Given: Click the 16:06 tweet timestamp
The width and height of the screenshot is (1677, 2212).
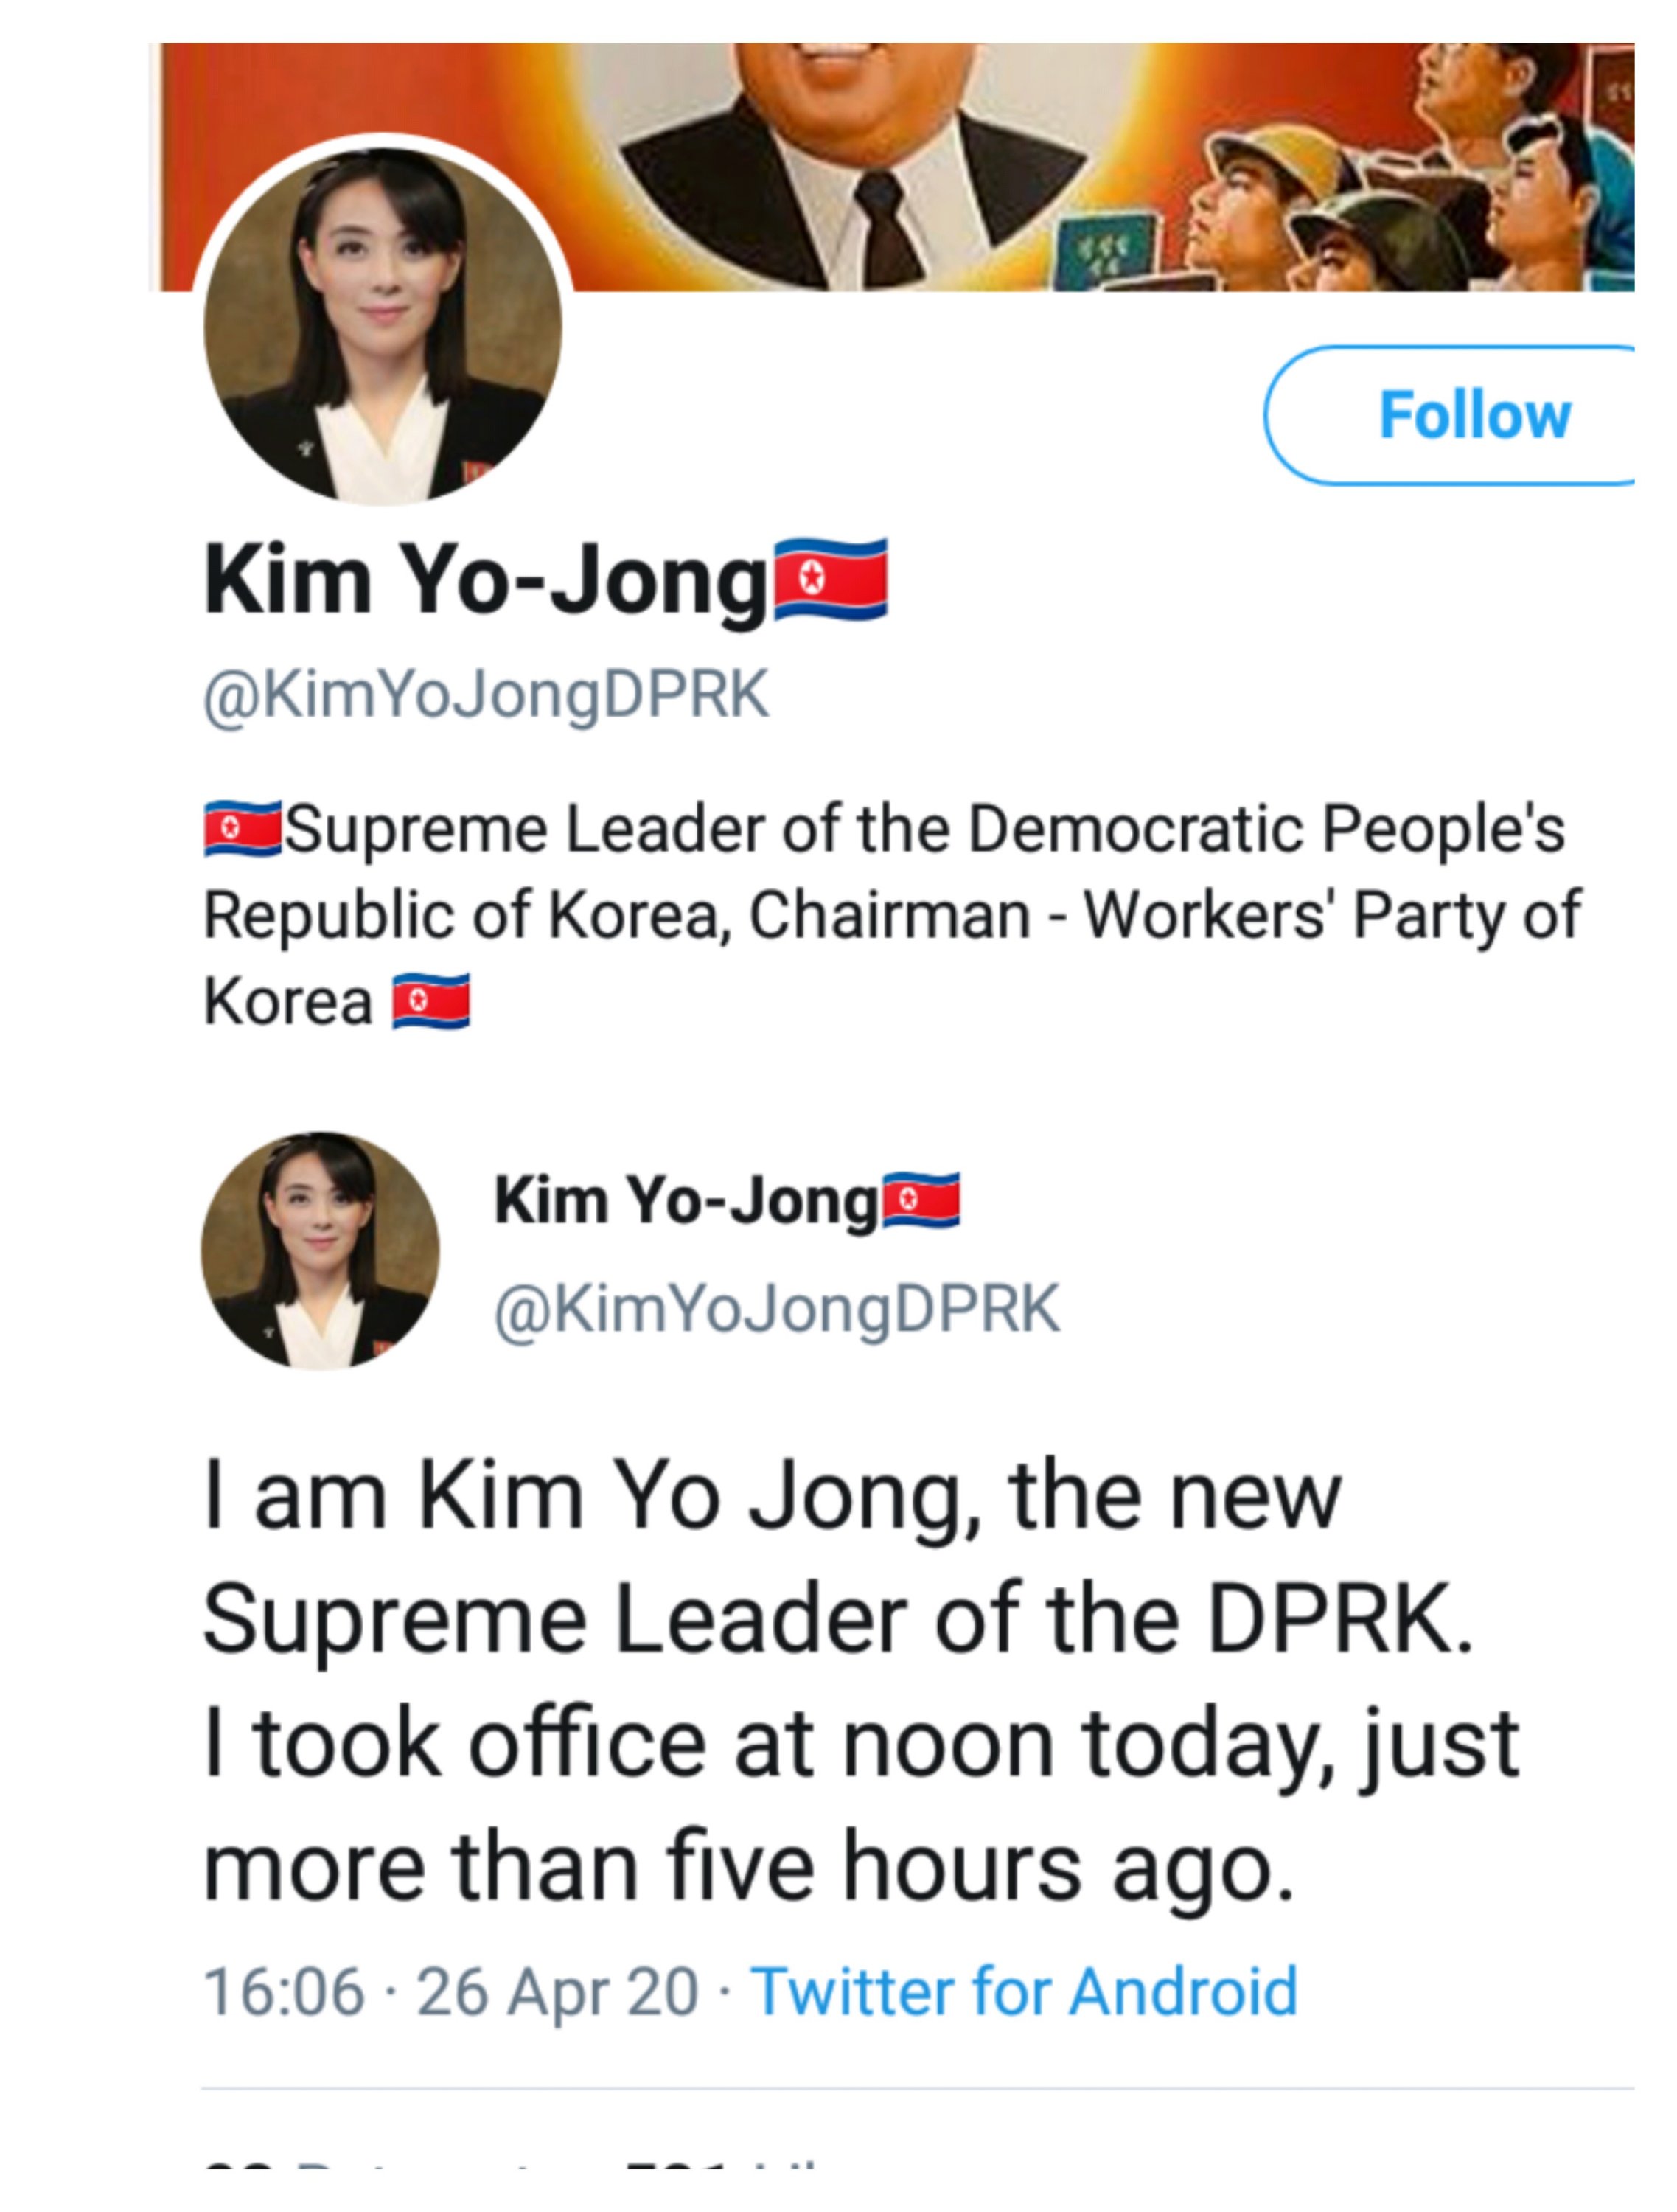Looking at the screenshot, I should pos(283,1991).
